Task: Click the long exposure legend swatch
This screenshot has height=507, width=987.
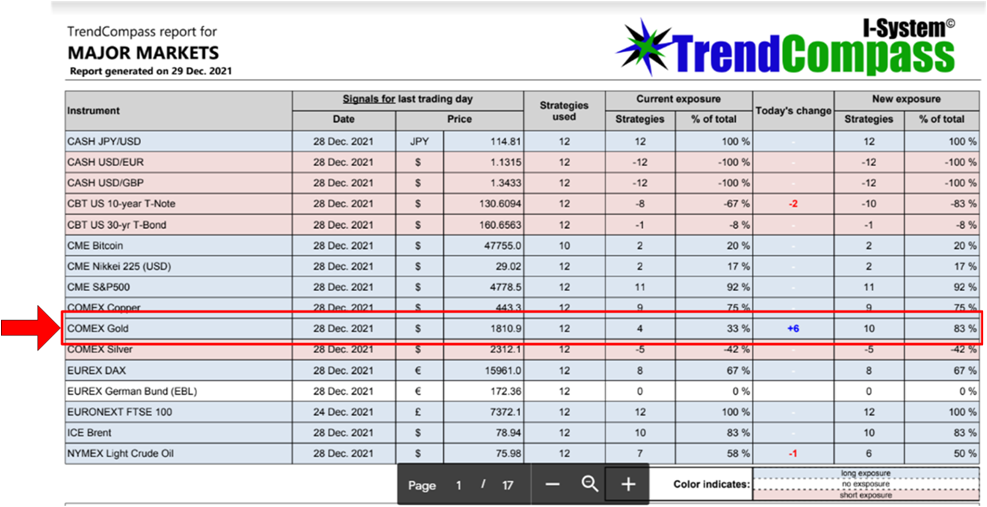Action: pyautogui.click(x=866, y=473)
